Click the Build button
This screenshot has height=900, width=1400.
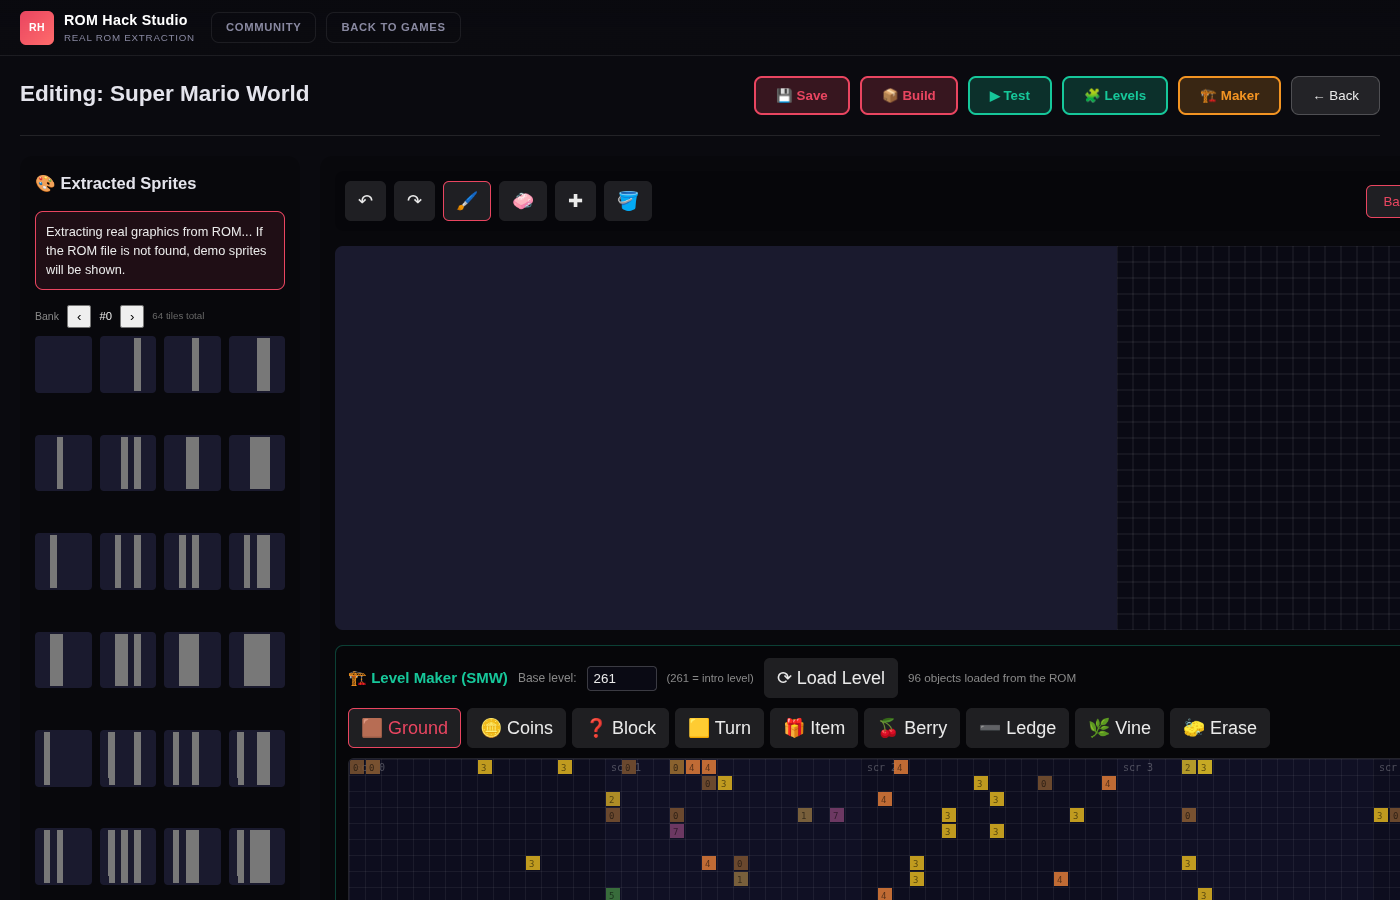(x=909, y=96)
